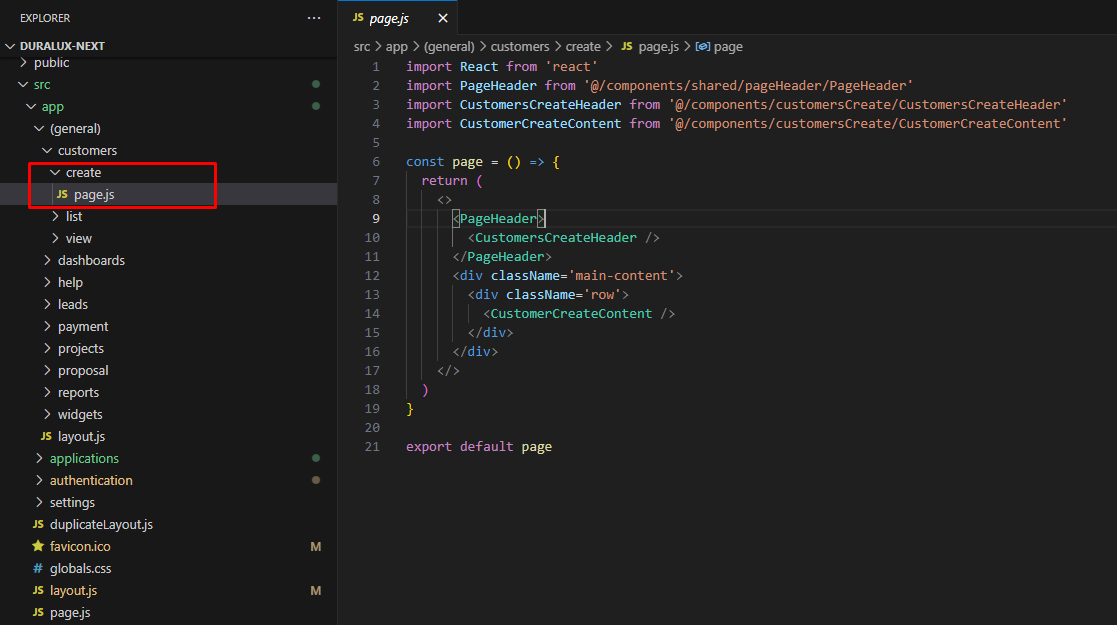1117x625 pixels.
Task: Click breadcrumb segment create
Action: pyautogui.click(x=583, y=46)
